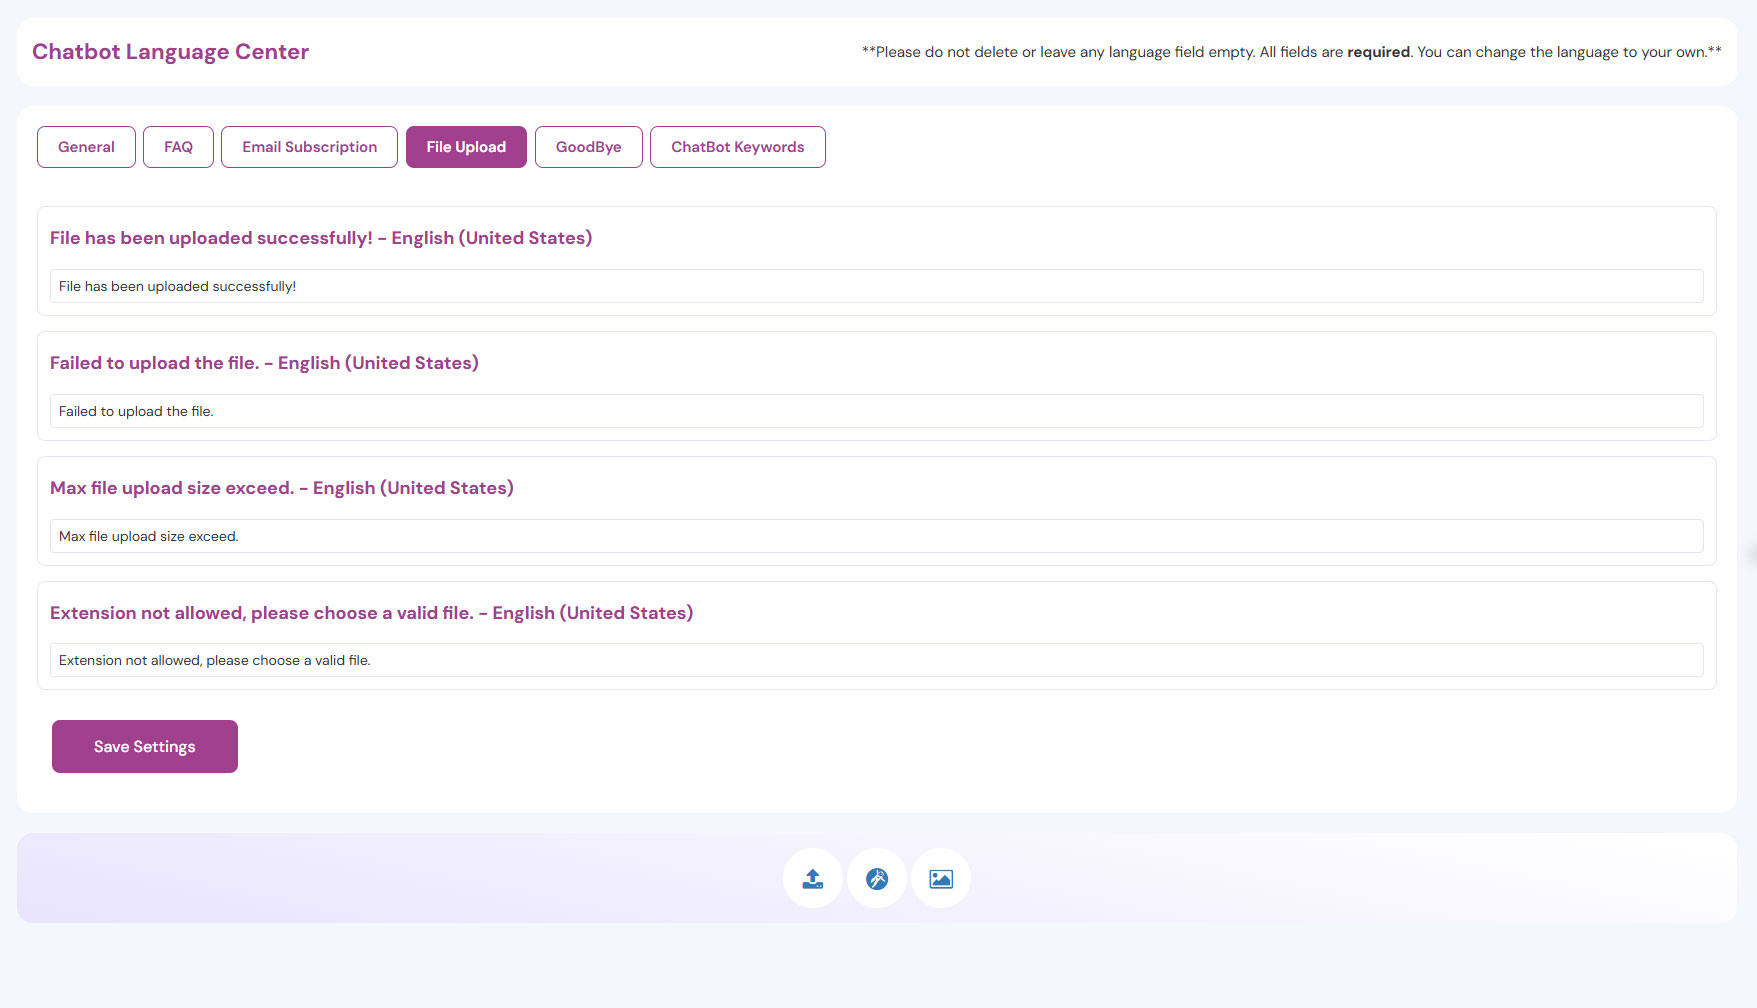
Task: Focus the 'File has been uploaded successfully!' text field
Action: (876, 286)
